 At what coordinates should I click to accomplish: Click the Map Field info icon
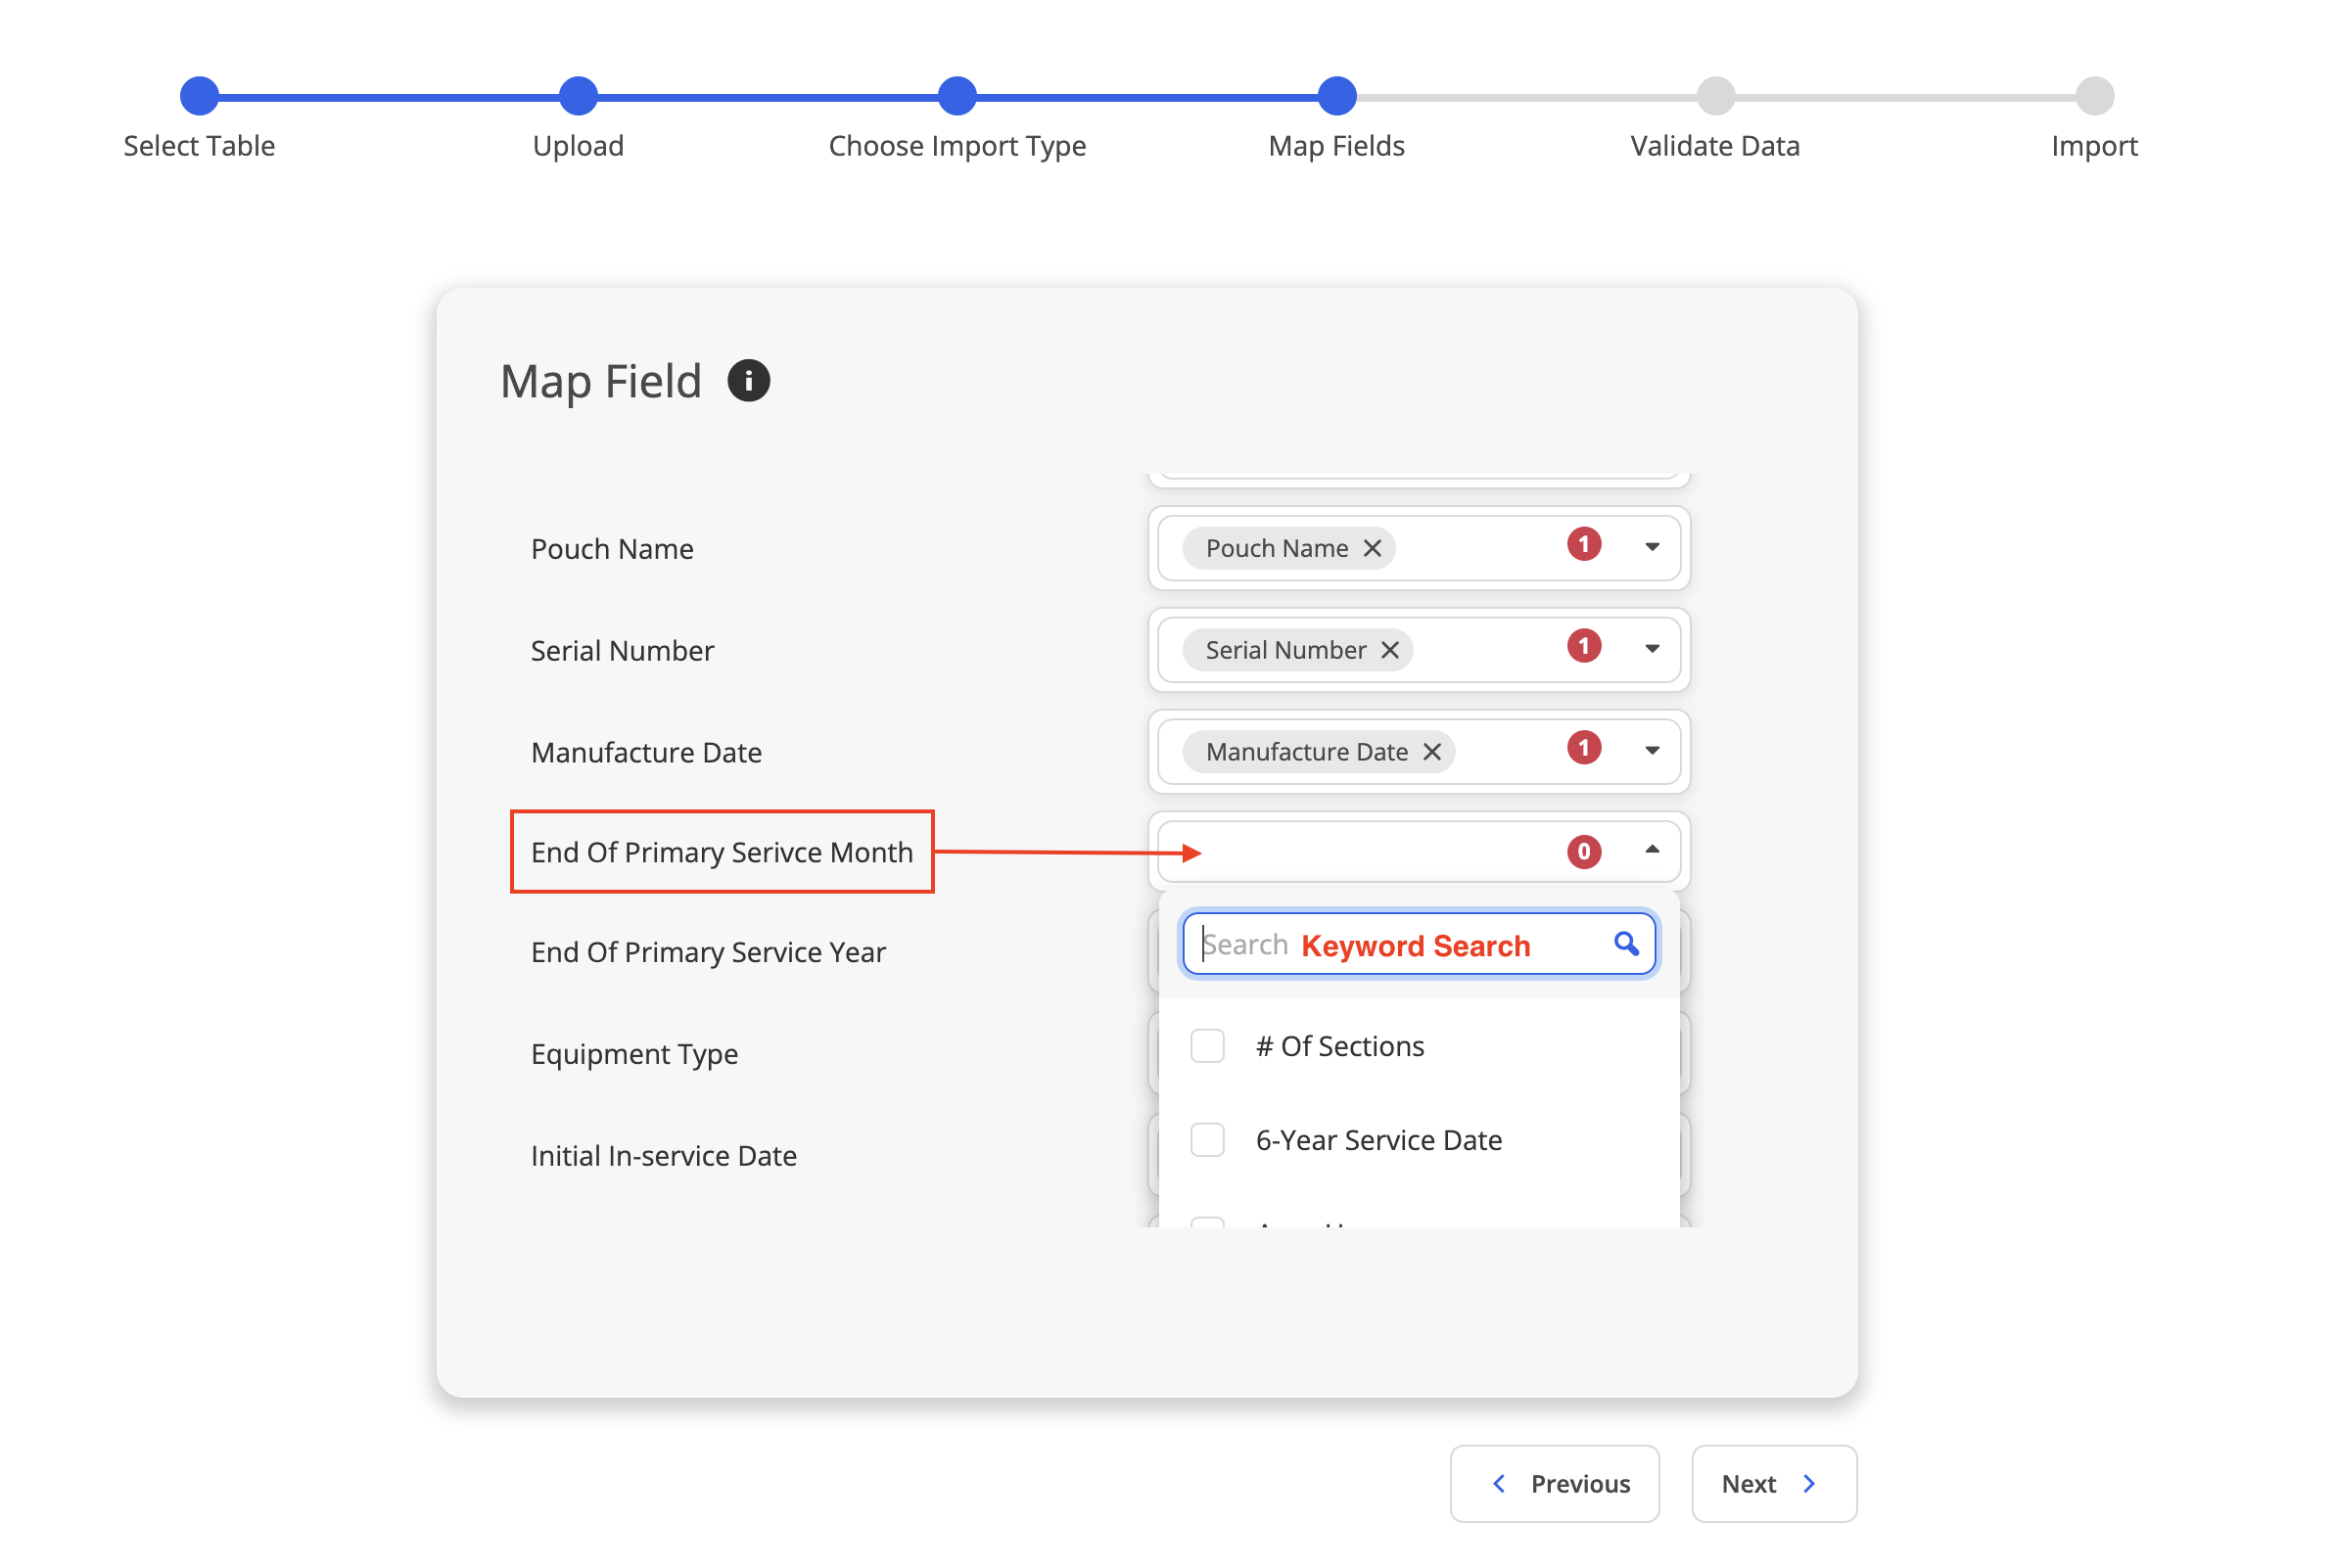pos(748,381)
